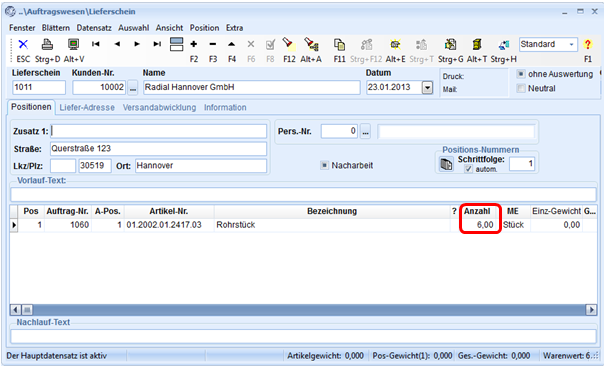Select article number cell 01.2002.01.2417.03

169,225
